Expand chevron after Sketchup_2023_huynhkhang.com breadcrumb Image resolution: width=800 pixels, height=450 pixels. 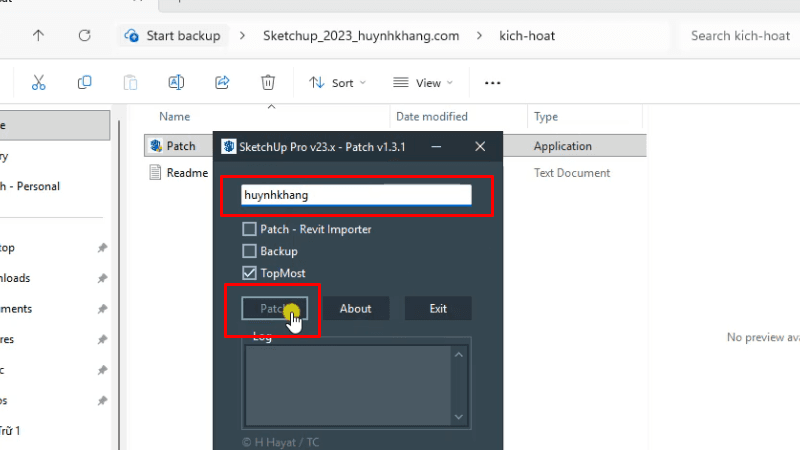(x=479, y=36)
